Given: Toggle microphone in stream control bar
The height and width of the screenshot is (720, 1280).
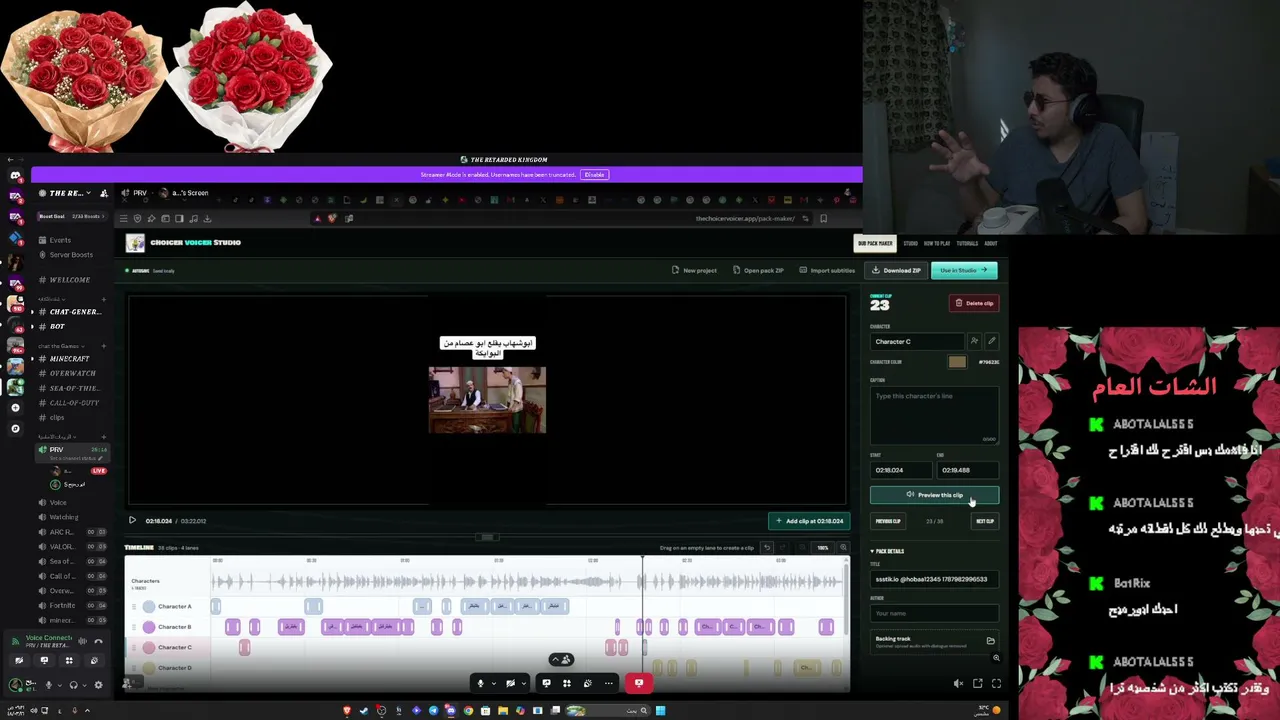Looking at the screenshot, I should click(480, 683).
